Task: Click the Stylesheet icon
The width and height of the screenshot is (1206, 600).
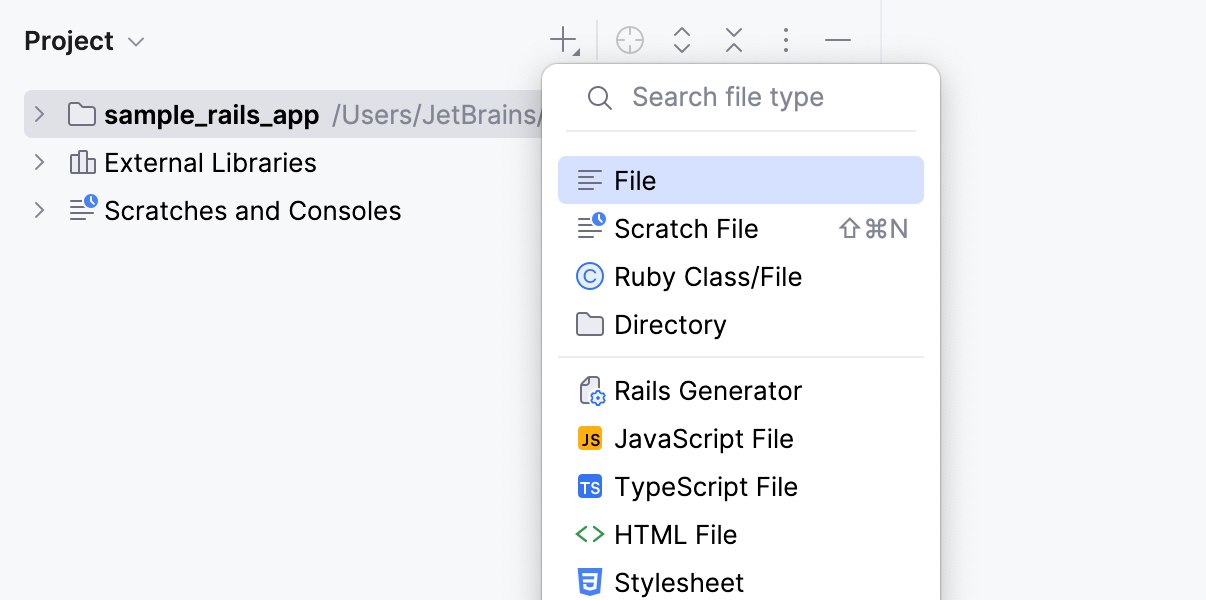Action: coord(590,581)
